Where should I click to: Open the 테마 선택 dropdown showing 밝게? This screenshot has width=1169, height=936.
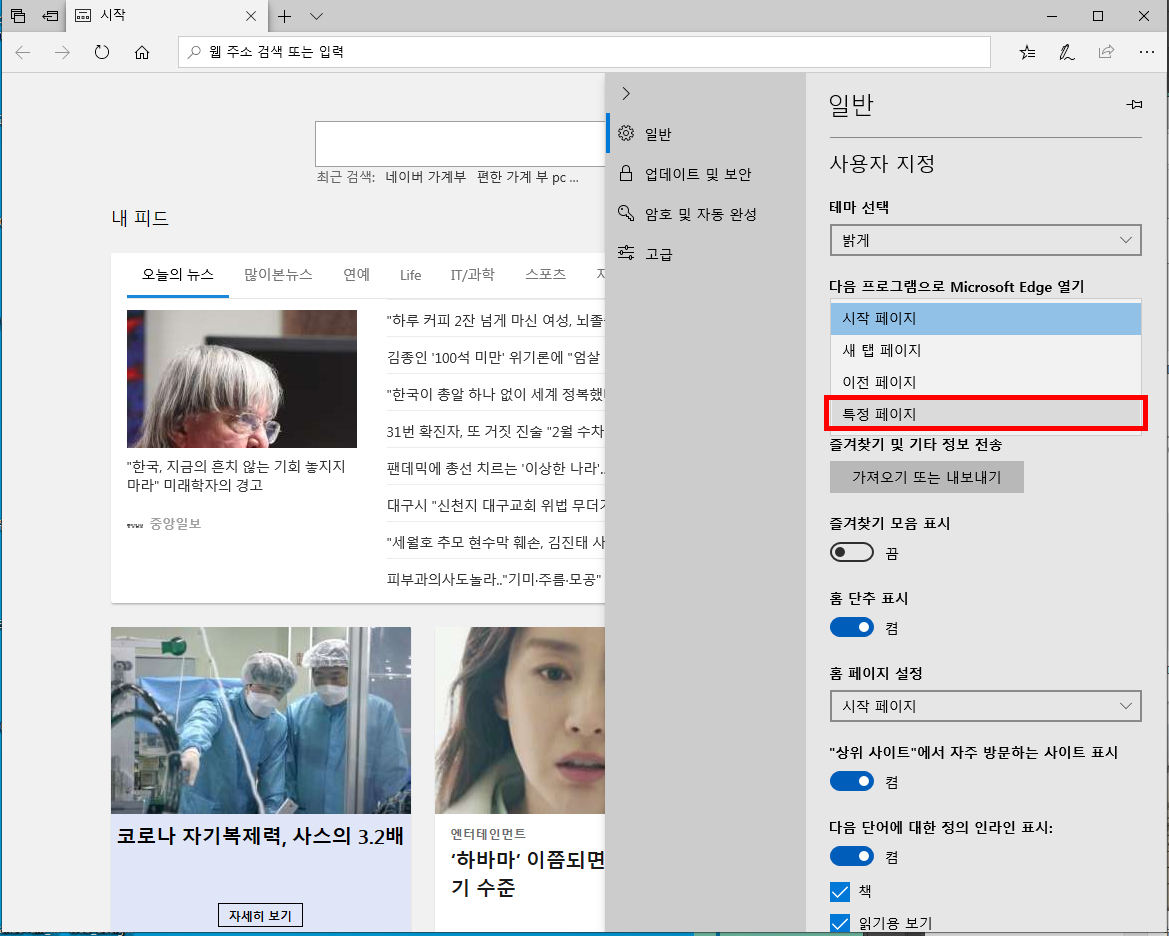(985, 240)
